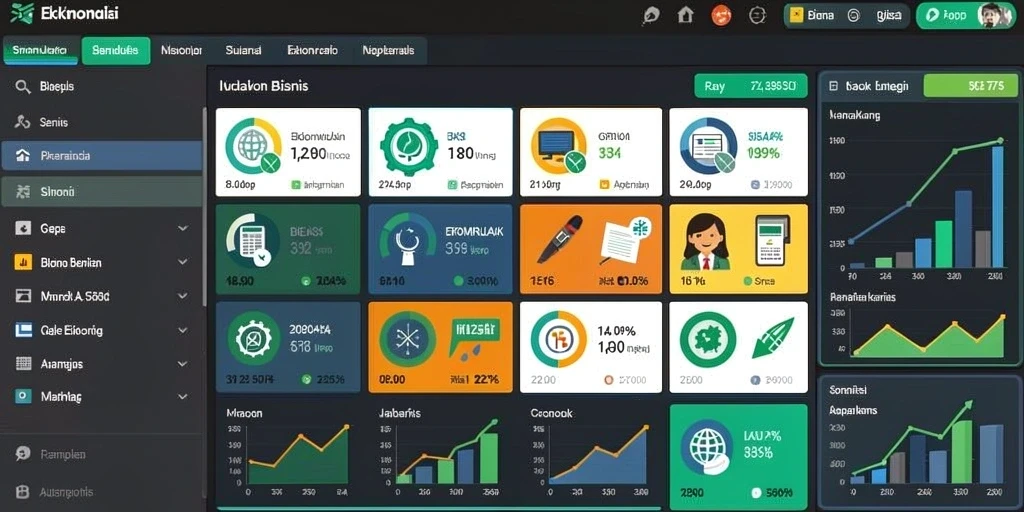Open the computer monitor icon card
The width and height of the screenshot is (1024, 512).
pos(591,152)
